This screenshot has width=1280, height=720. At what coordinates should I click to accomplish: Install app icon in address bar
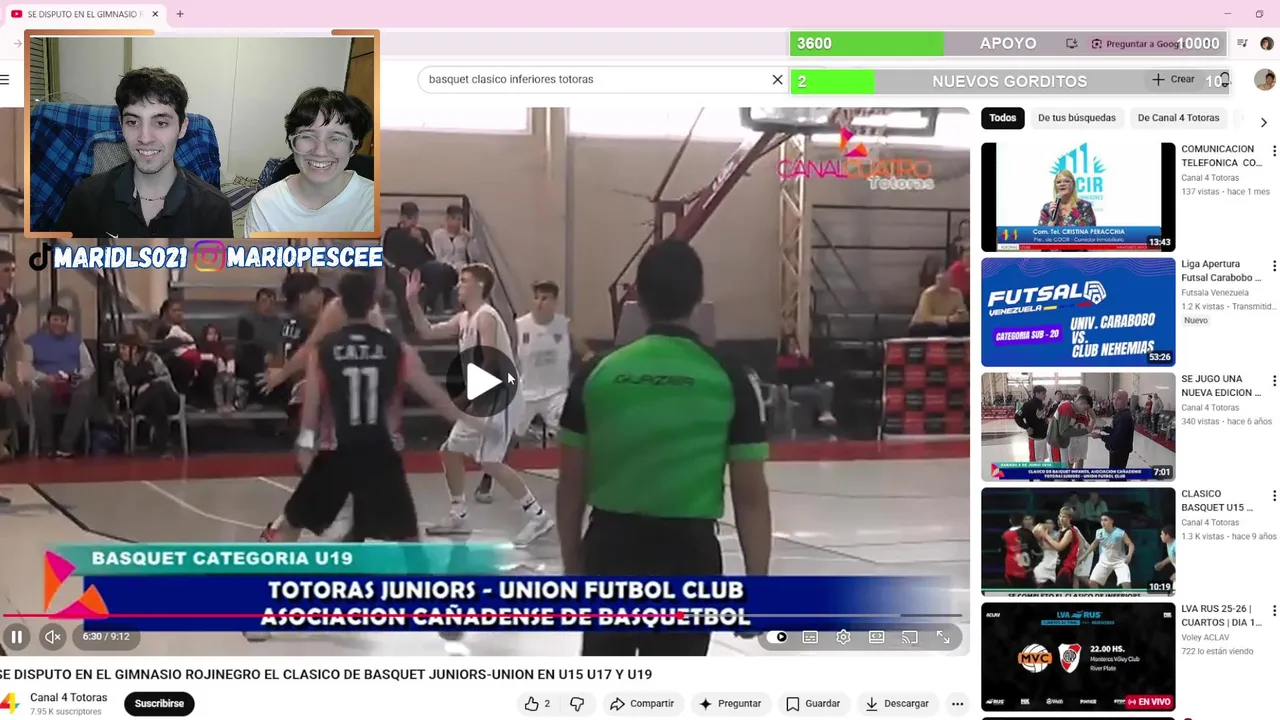pos(1072,44)
